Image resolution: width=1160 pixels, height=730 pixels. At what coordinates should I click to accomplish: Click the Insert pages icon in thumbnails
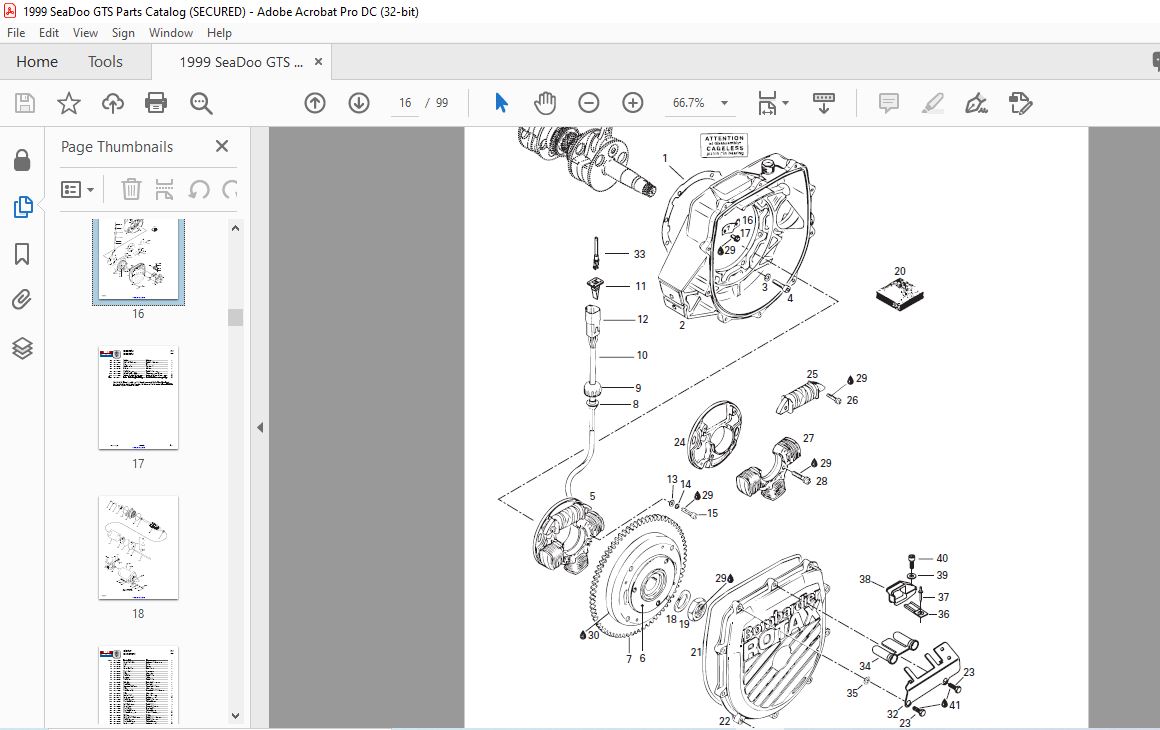(164, 189)
